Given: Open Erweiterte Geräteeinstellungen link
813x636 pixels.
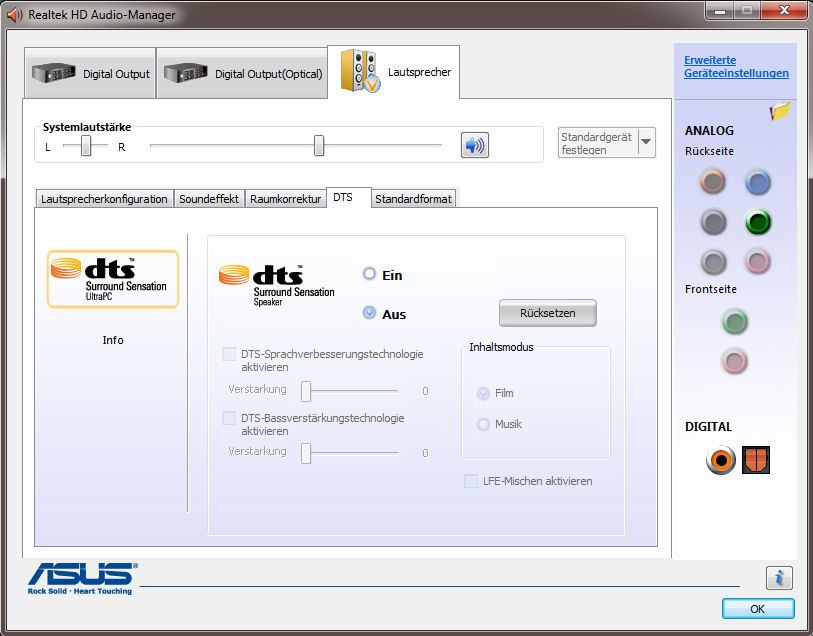Looking at the screenshot, I should coord(736,66).
